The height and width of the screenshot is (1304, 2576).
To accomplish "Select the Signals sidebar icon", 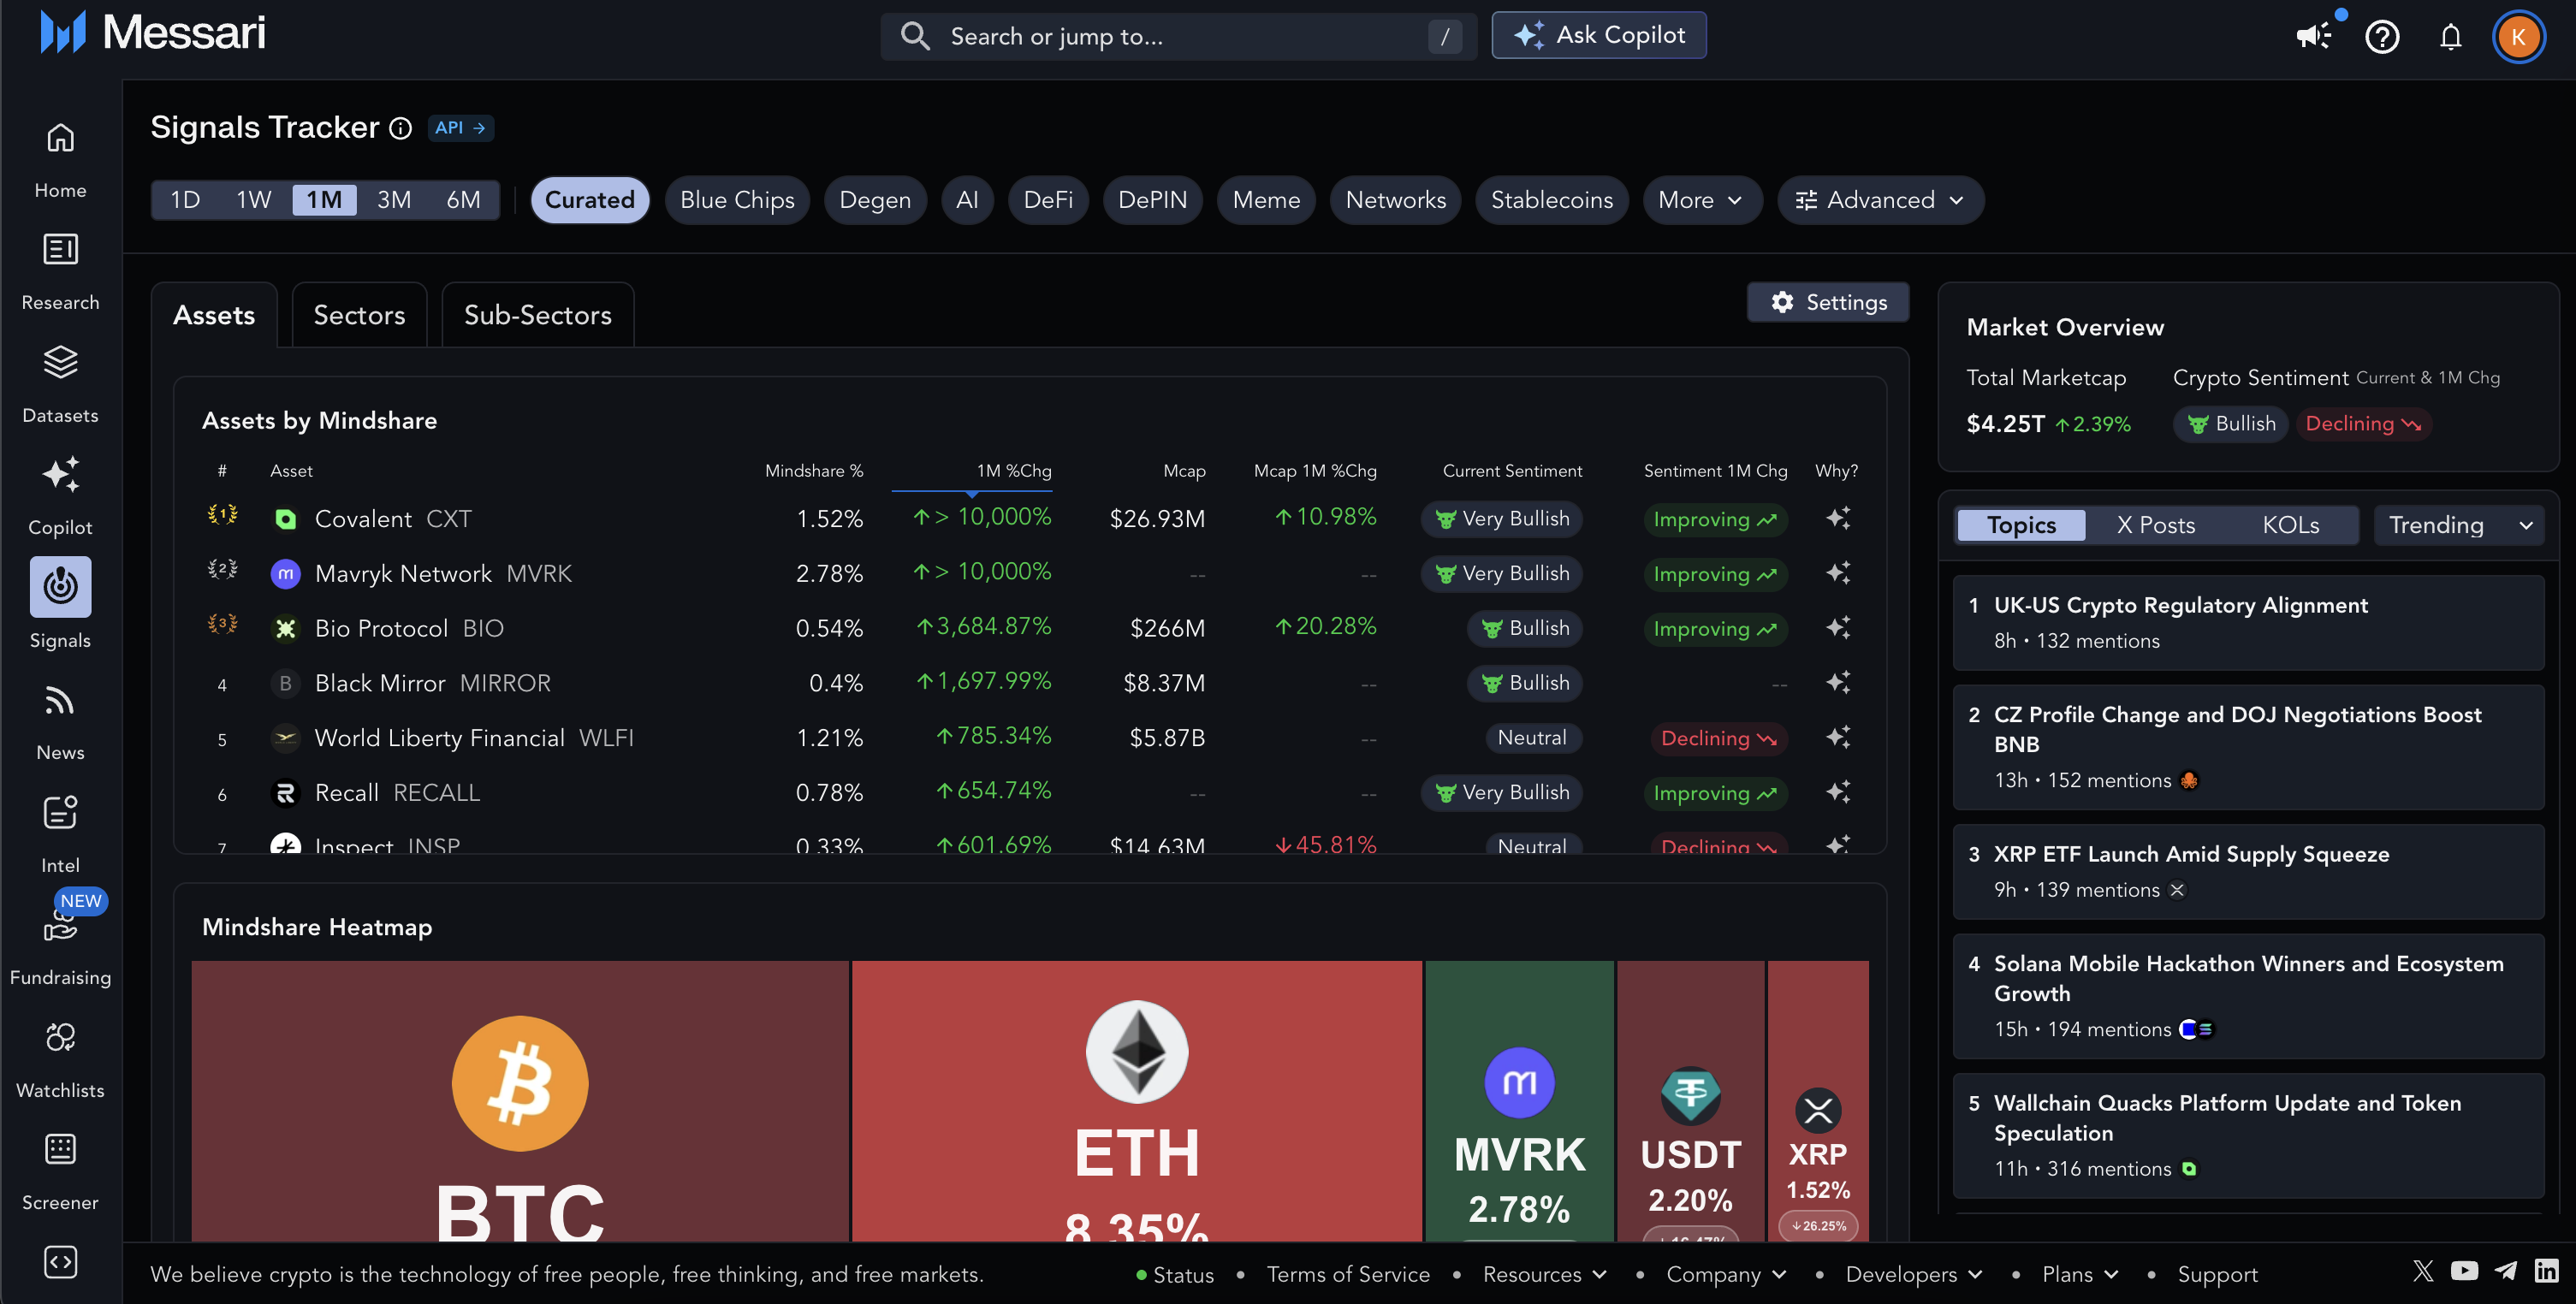I will 60,586.
